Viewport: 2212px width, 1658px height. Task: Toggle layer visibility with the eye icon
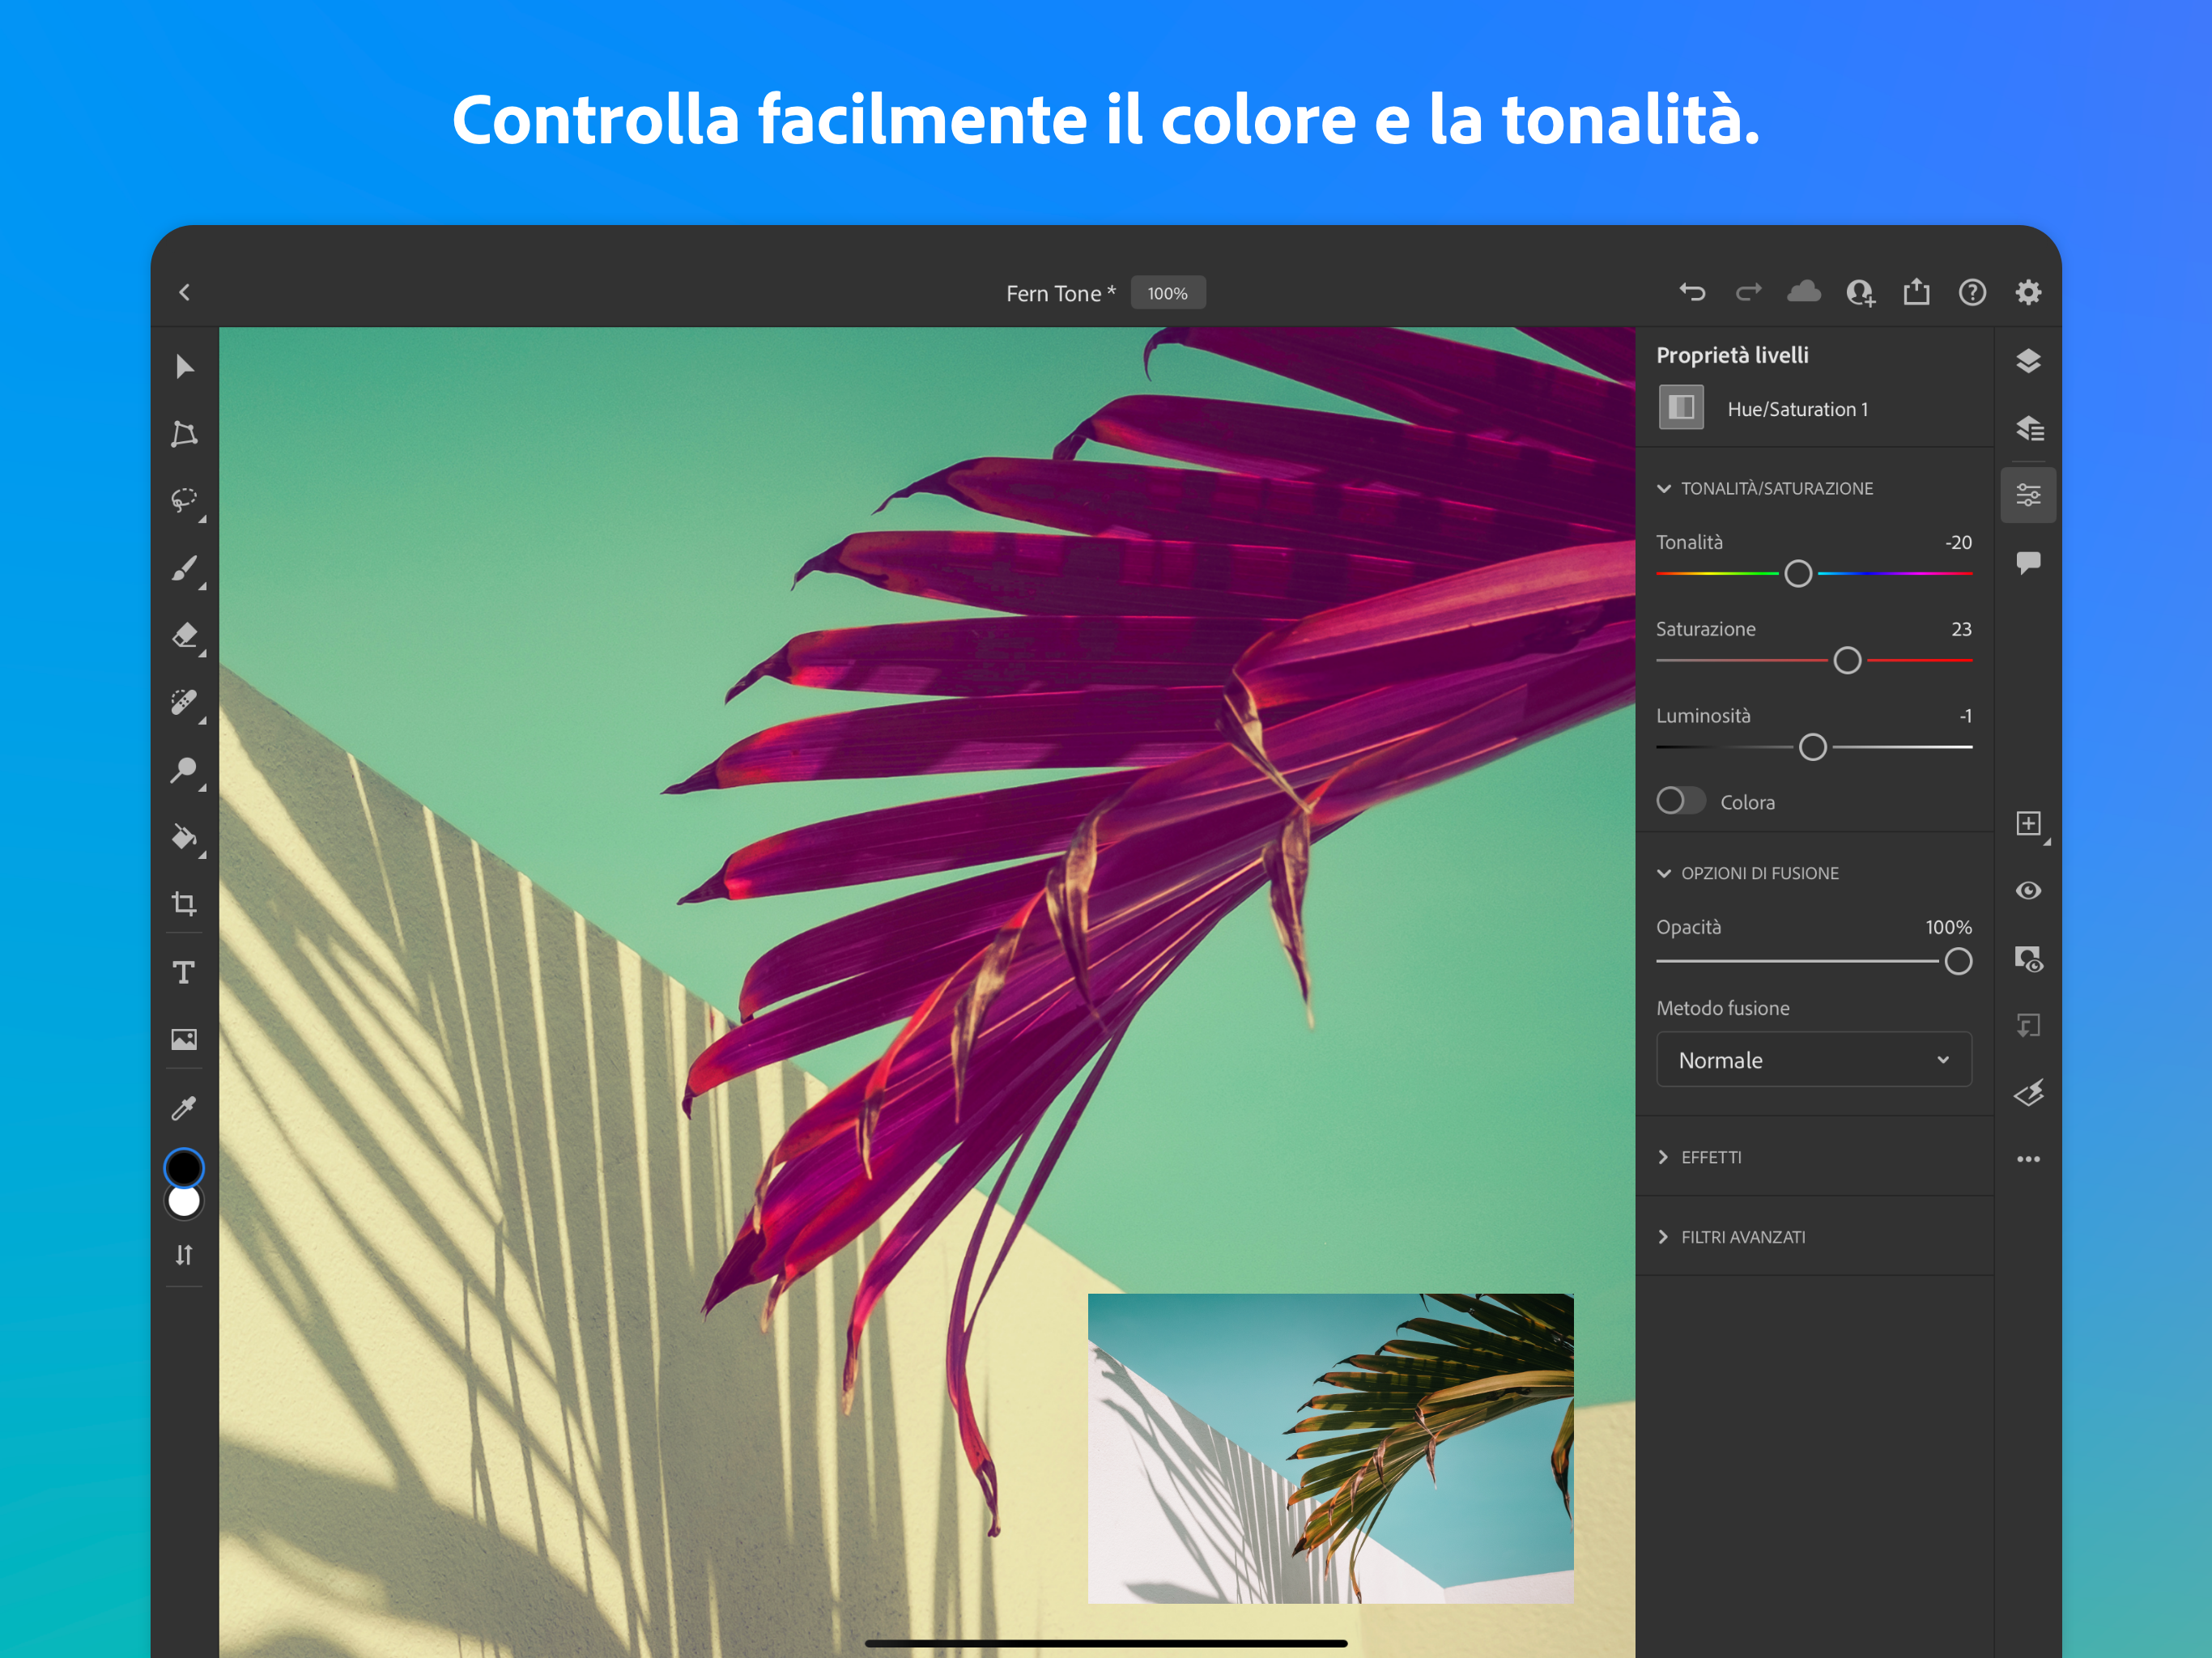tap(2029, 890)
